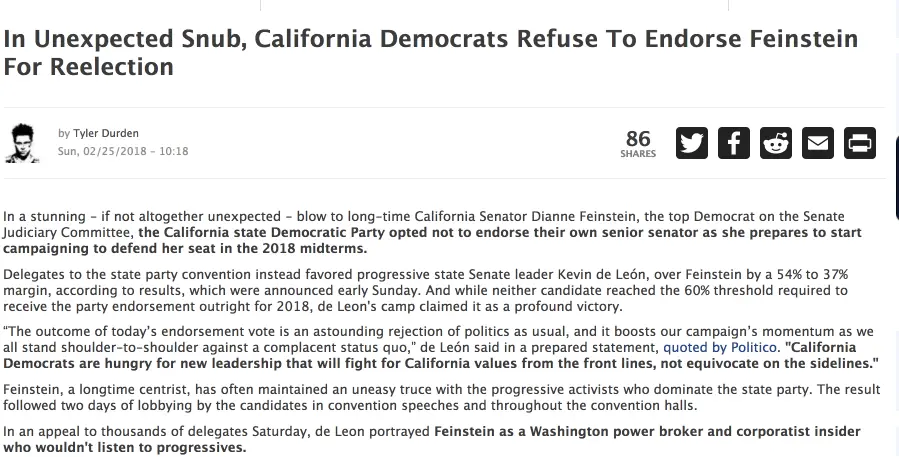This screenshot has width=899, height=457.
Task: Click bold text 'Feinstein as a Washington power broker'
Action: pyautogui.click(x=640, y=431)
